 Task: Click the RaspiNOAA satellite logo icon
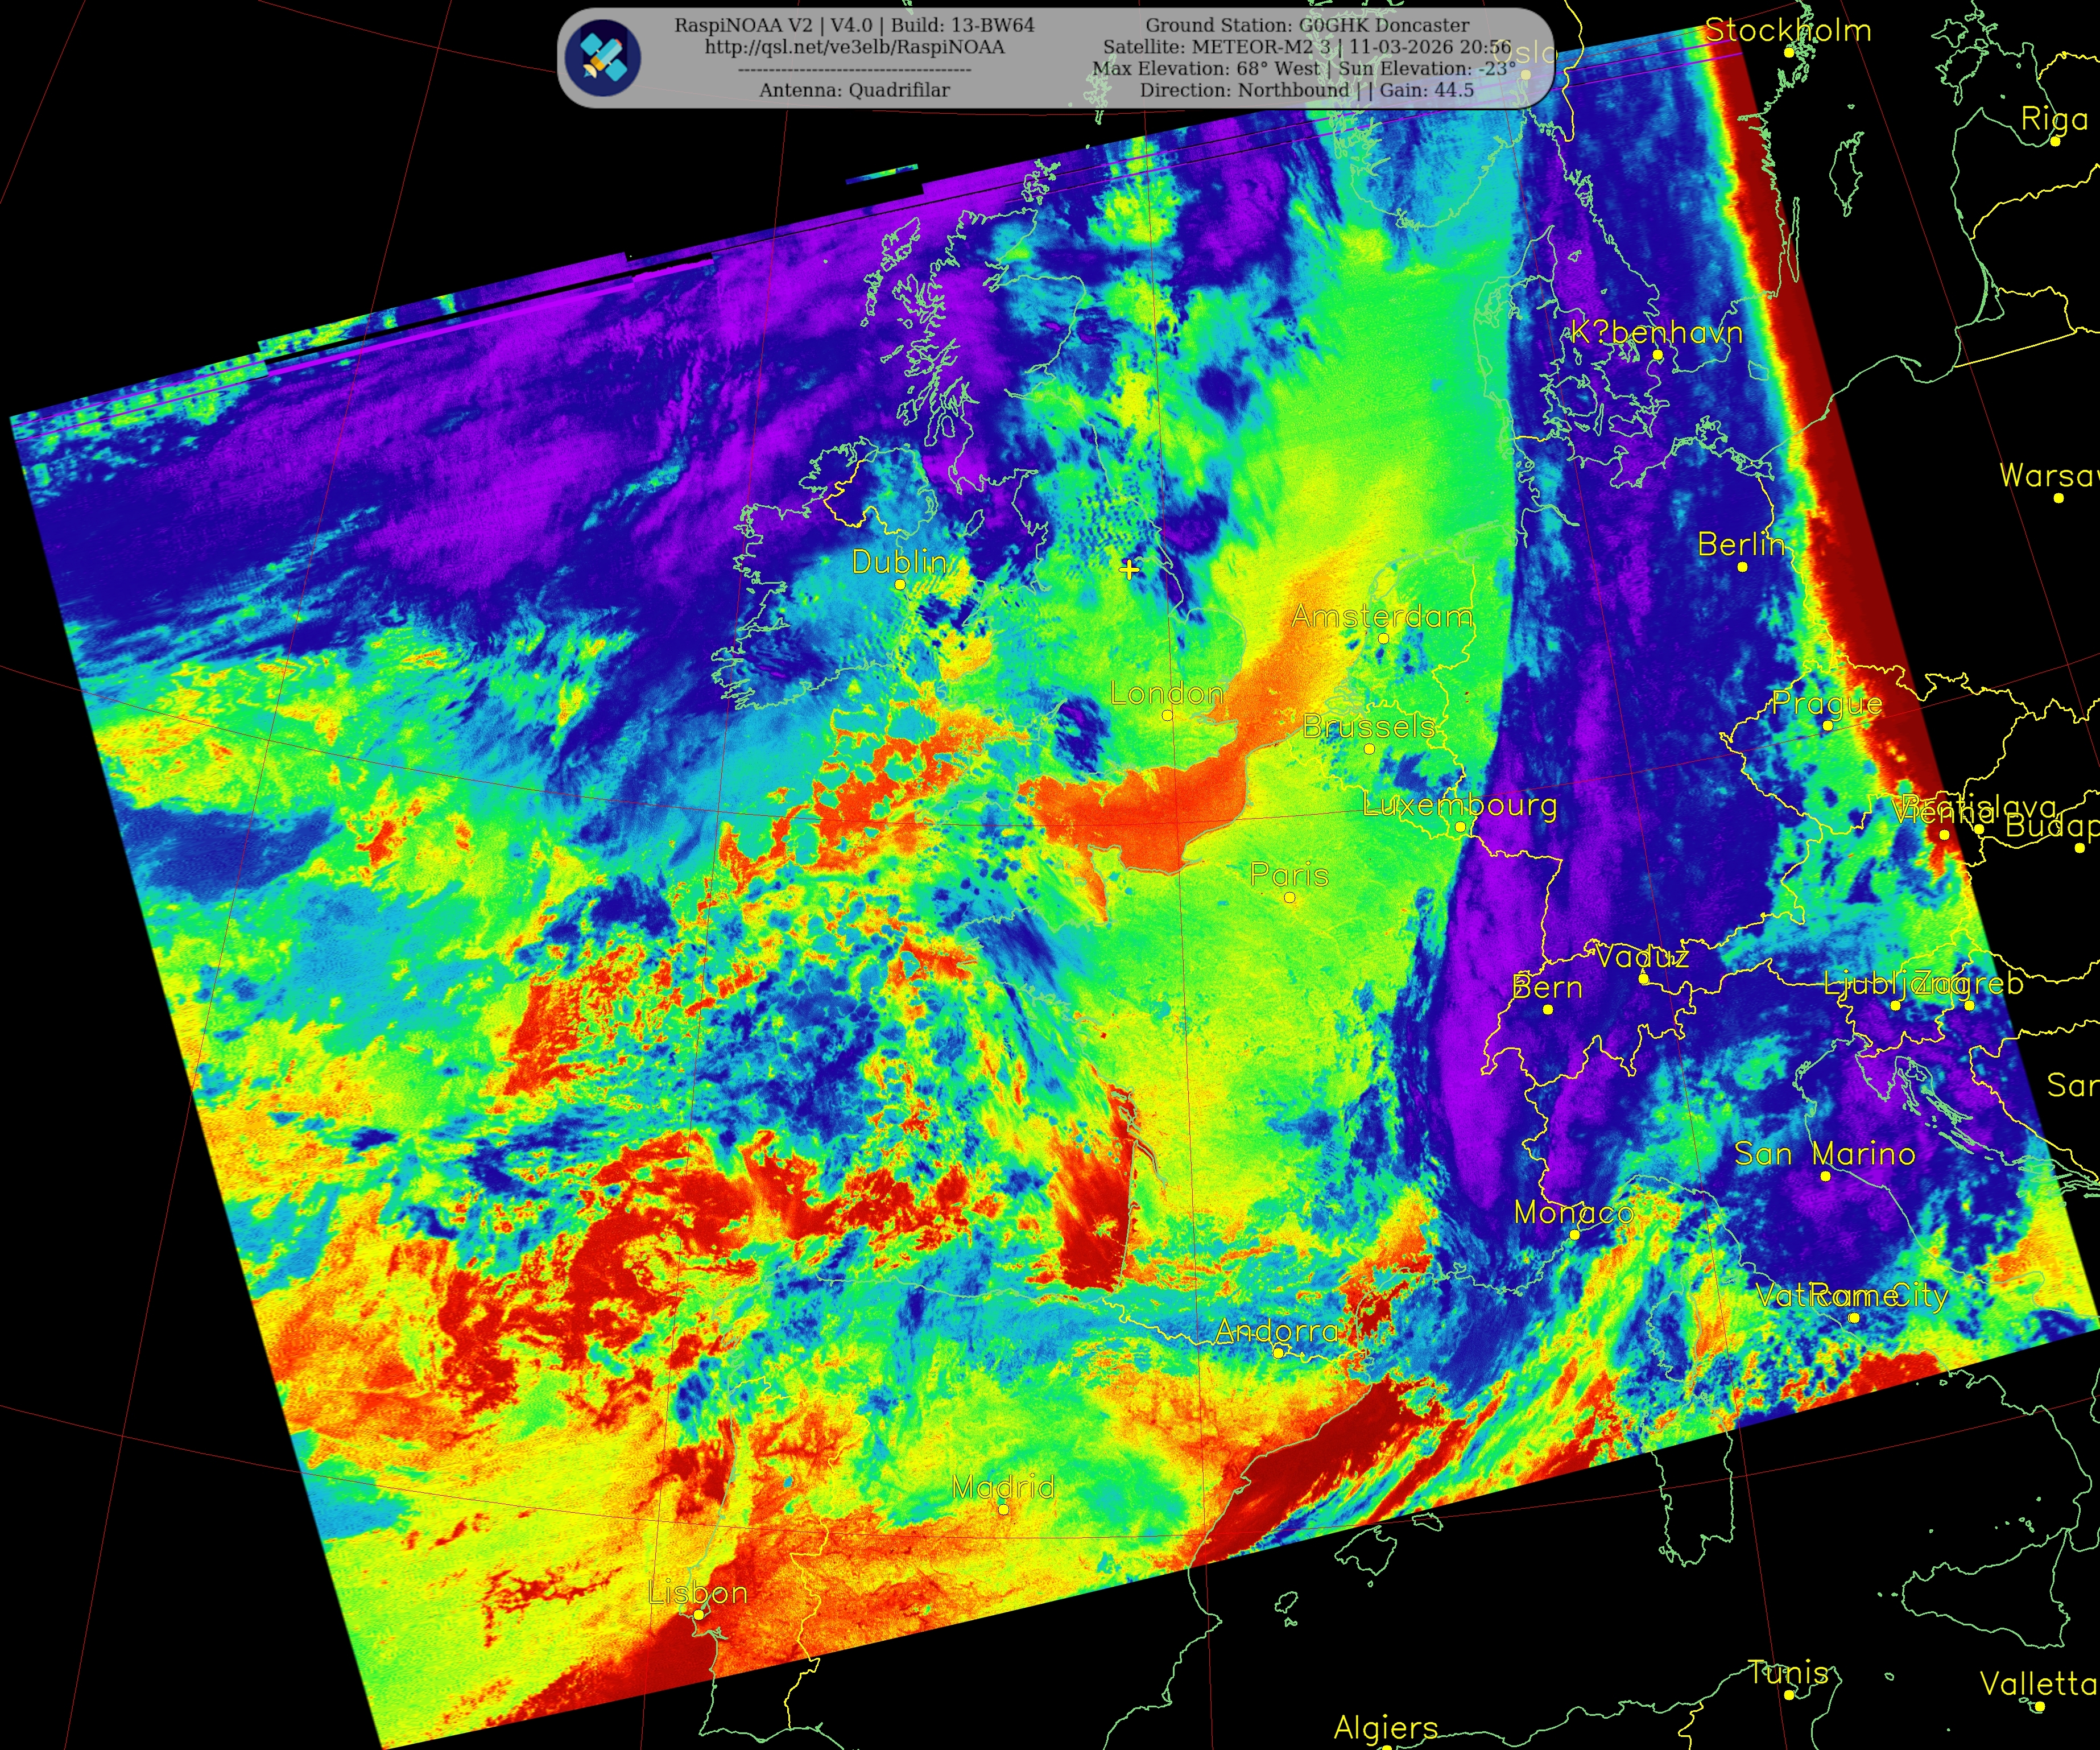tap(602, 57)
